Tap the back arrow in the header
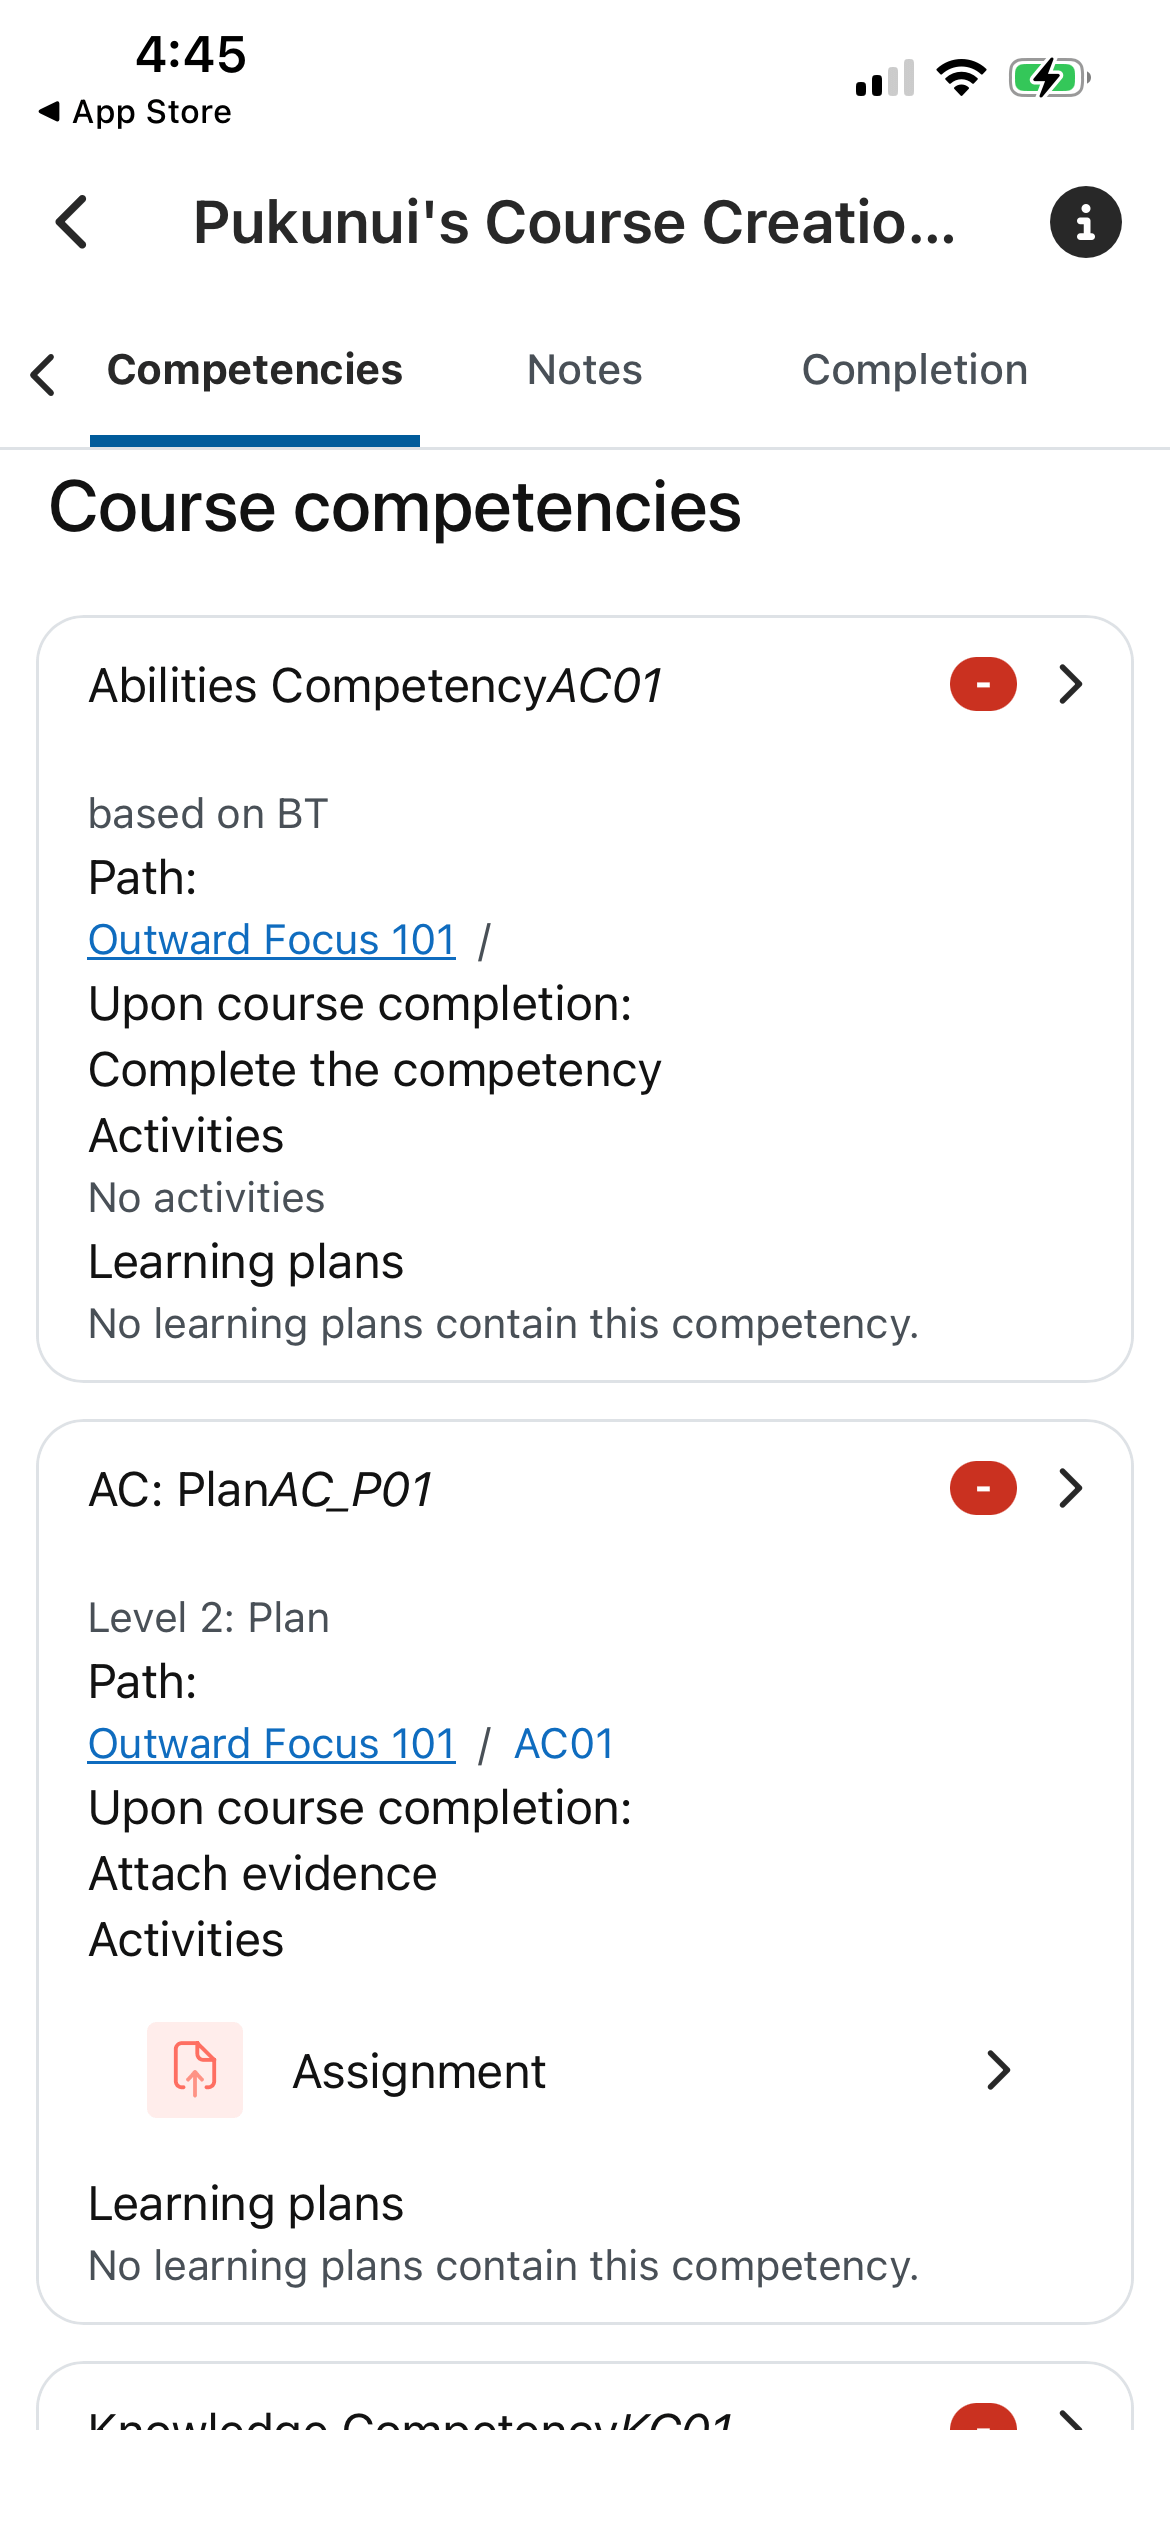The width and height of the screenshot is (1170, 2532). click(x=72, y=222)
